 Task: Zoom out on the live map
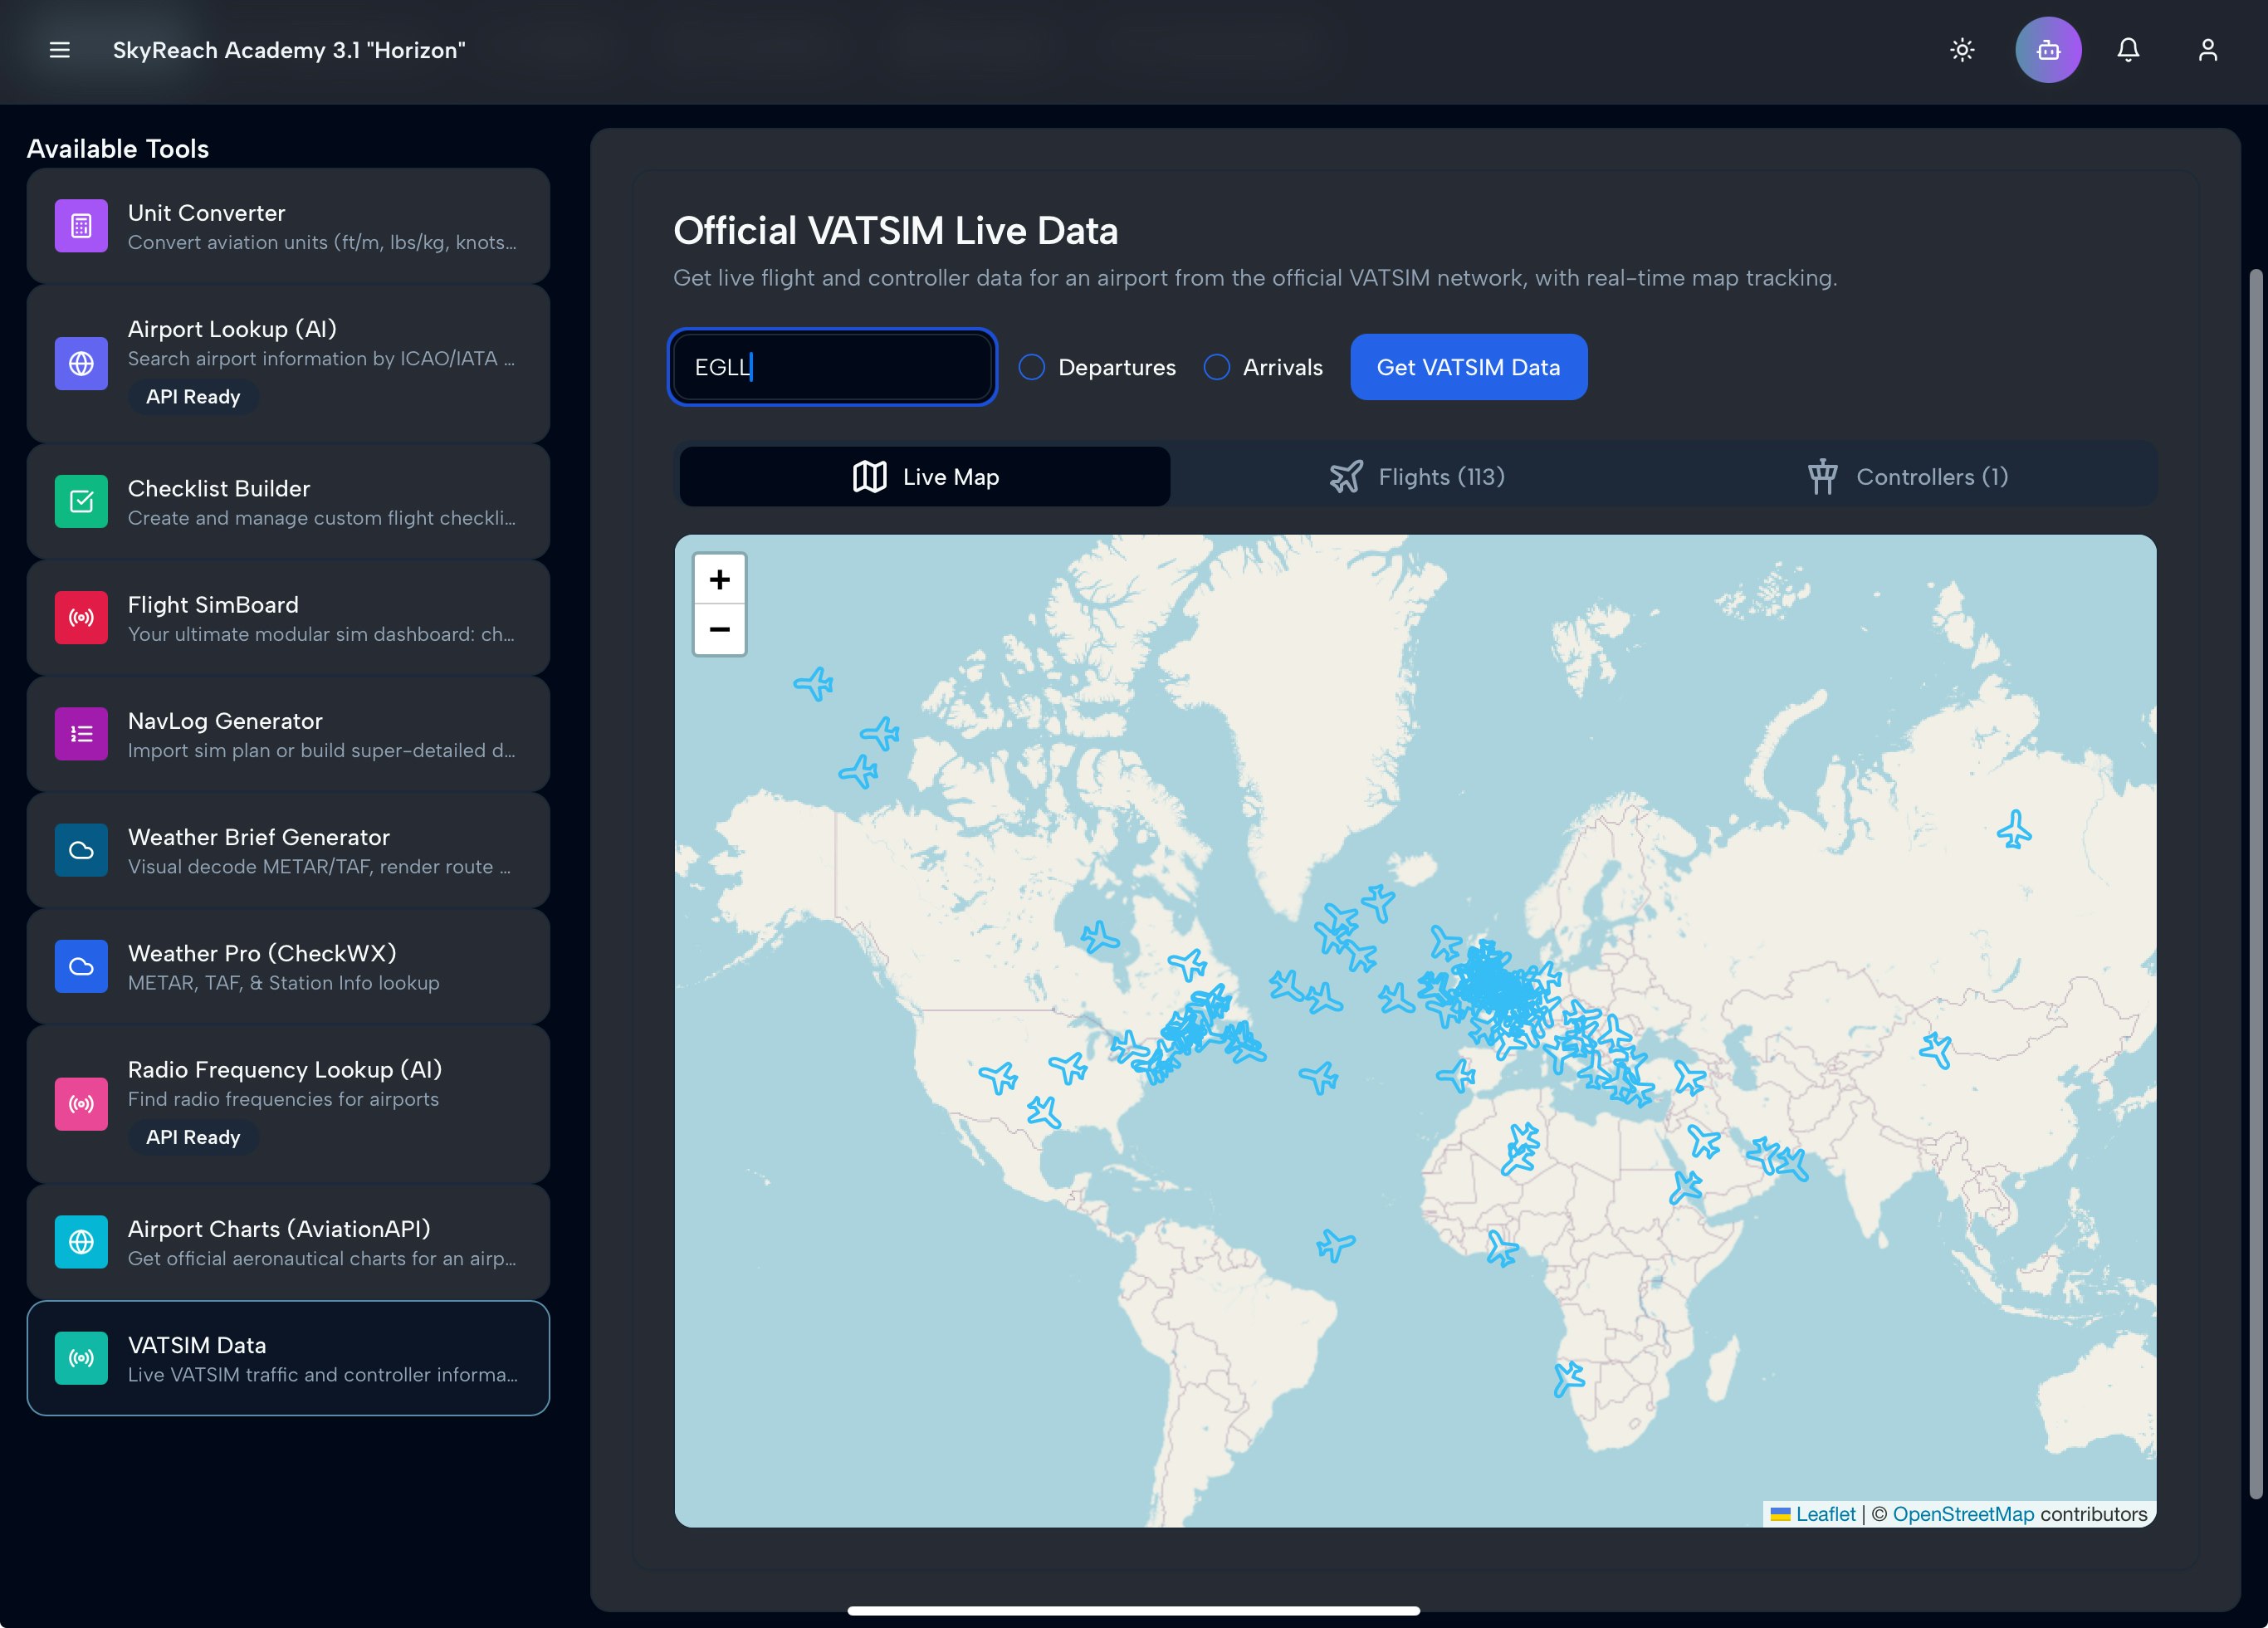coord(719,629)
